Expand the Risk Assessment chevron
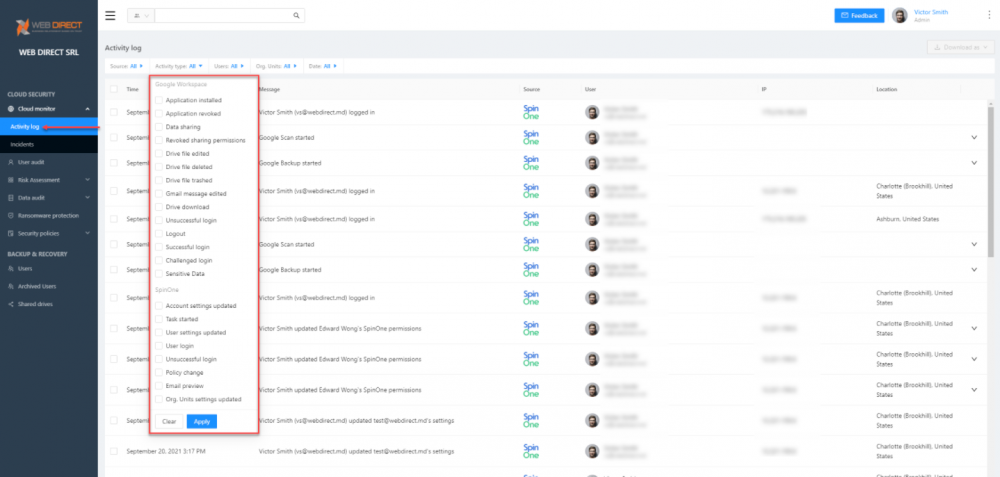 click(87, 180)
